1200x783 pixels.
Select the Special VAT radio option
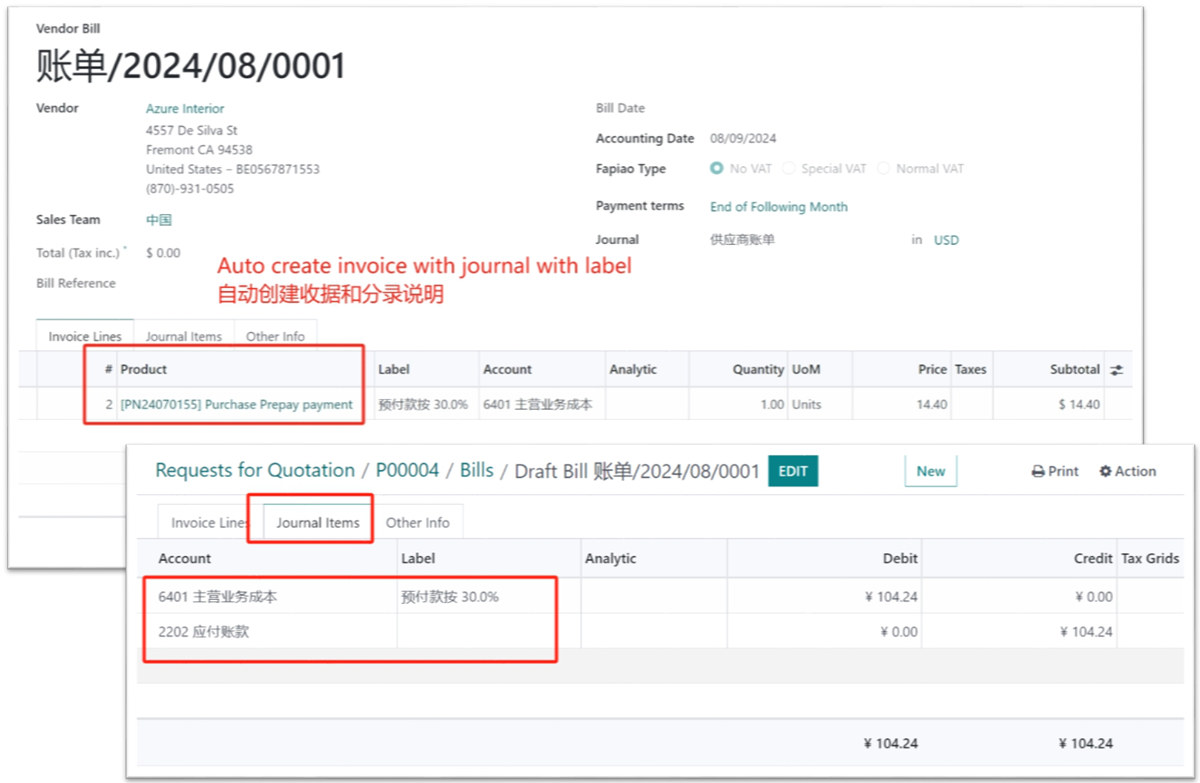788,169
